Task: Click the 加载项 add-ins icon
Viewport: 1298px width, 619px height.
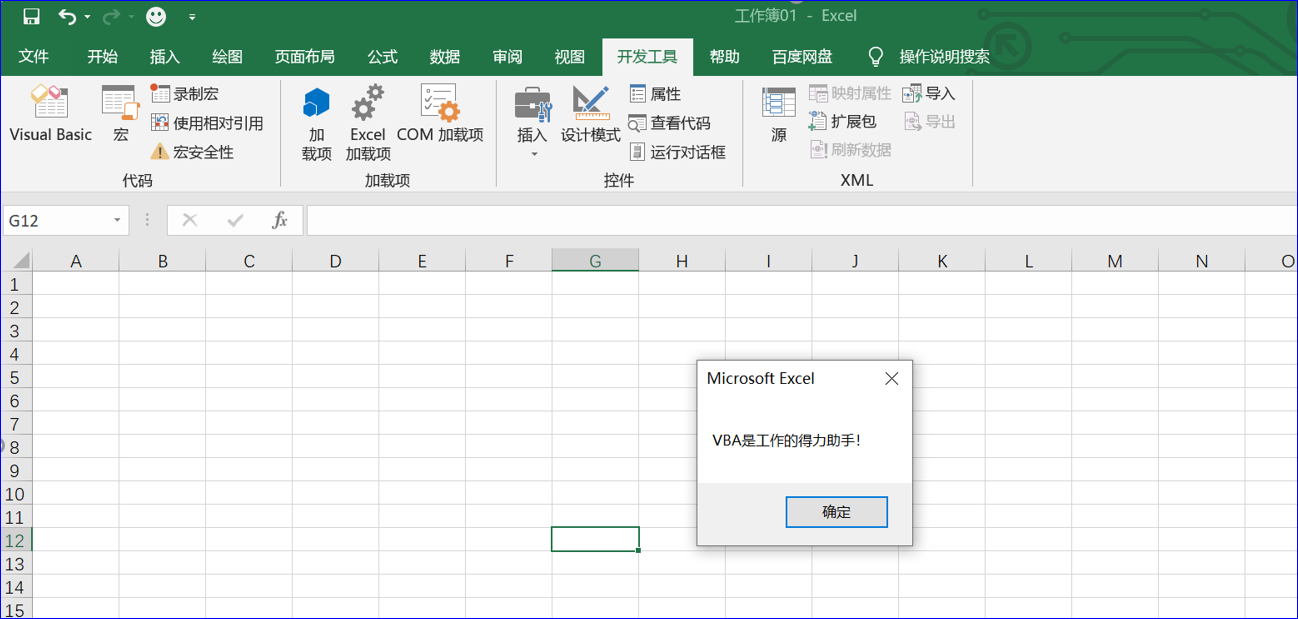Action: click(316, 124)
